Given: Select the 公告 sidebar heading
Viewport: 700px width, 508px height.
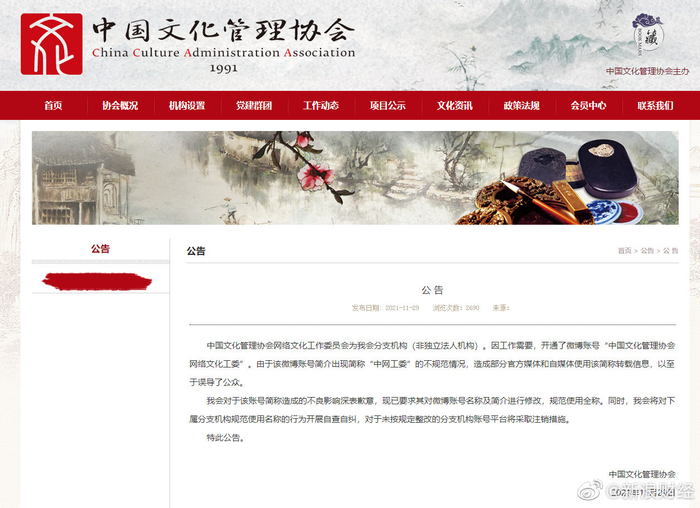Looking at the screenshot, I should (x=100, y=249).
